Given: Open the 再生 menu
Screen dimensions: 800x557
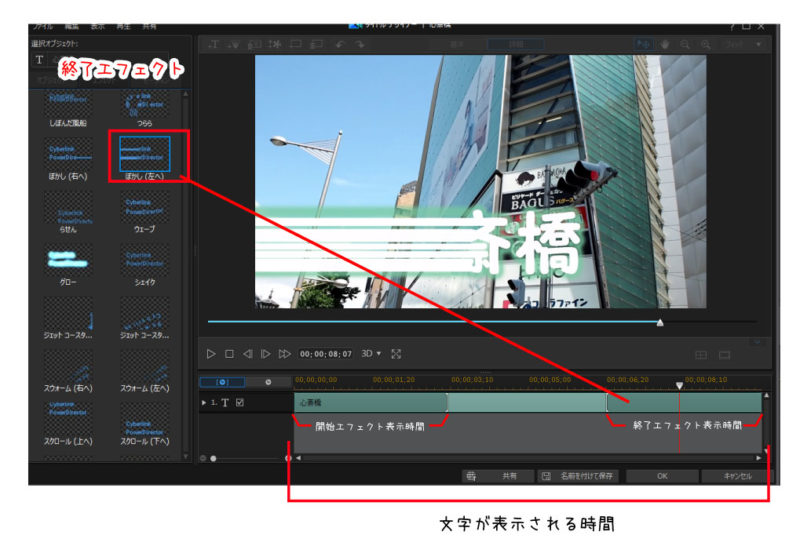Looking at the screenshot, I should coord(127,25).
